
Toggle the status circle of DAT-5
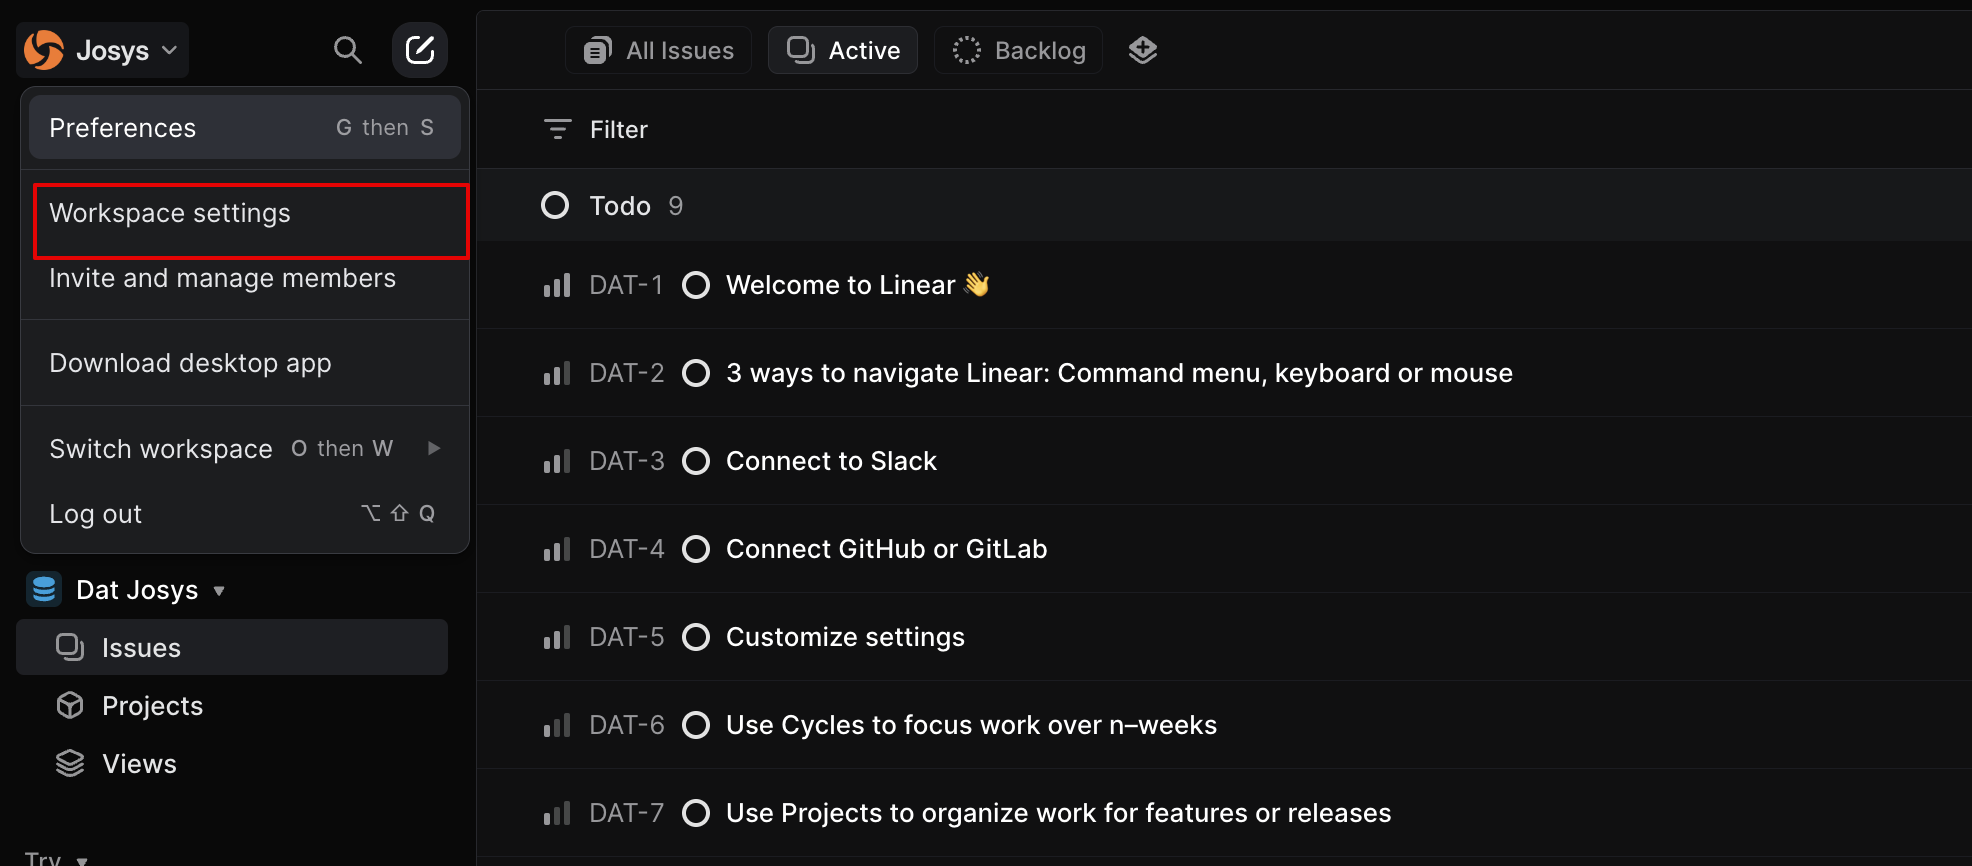click(x=696, y=637)
